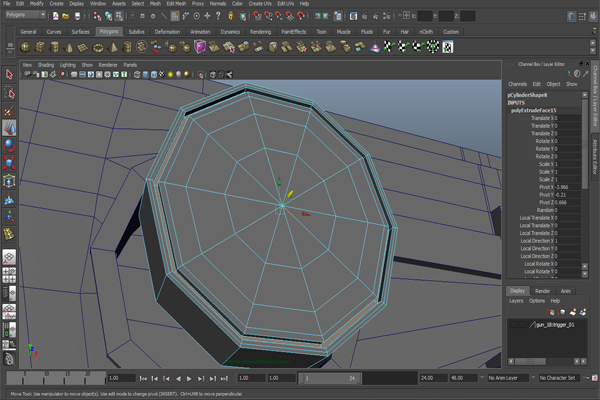Toggle use all lights yellow bulb icon

pos(170,75)
